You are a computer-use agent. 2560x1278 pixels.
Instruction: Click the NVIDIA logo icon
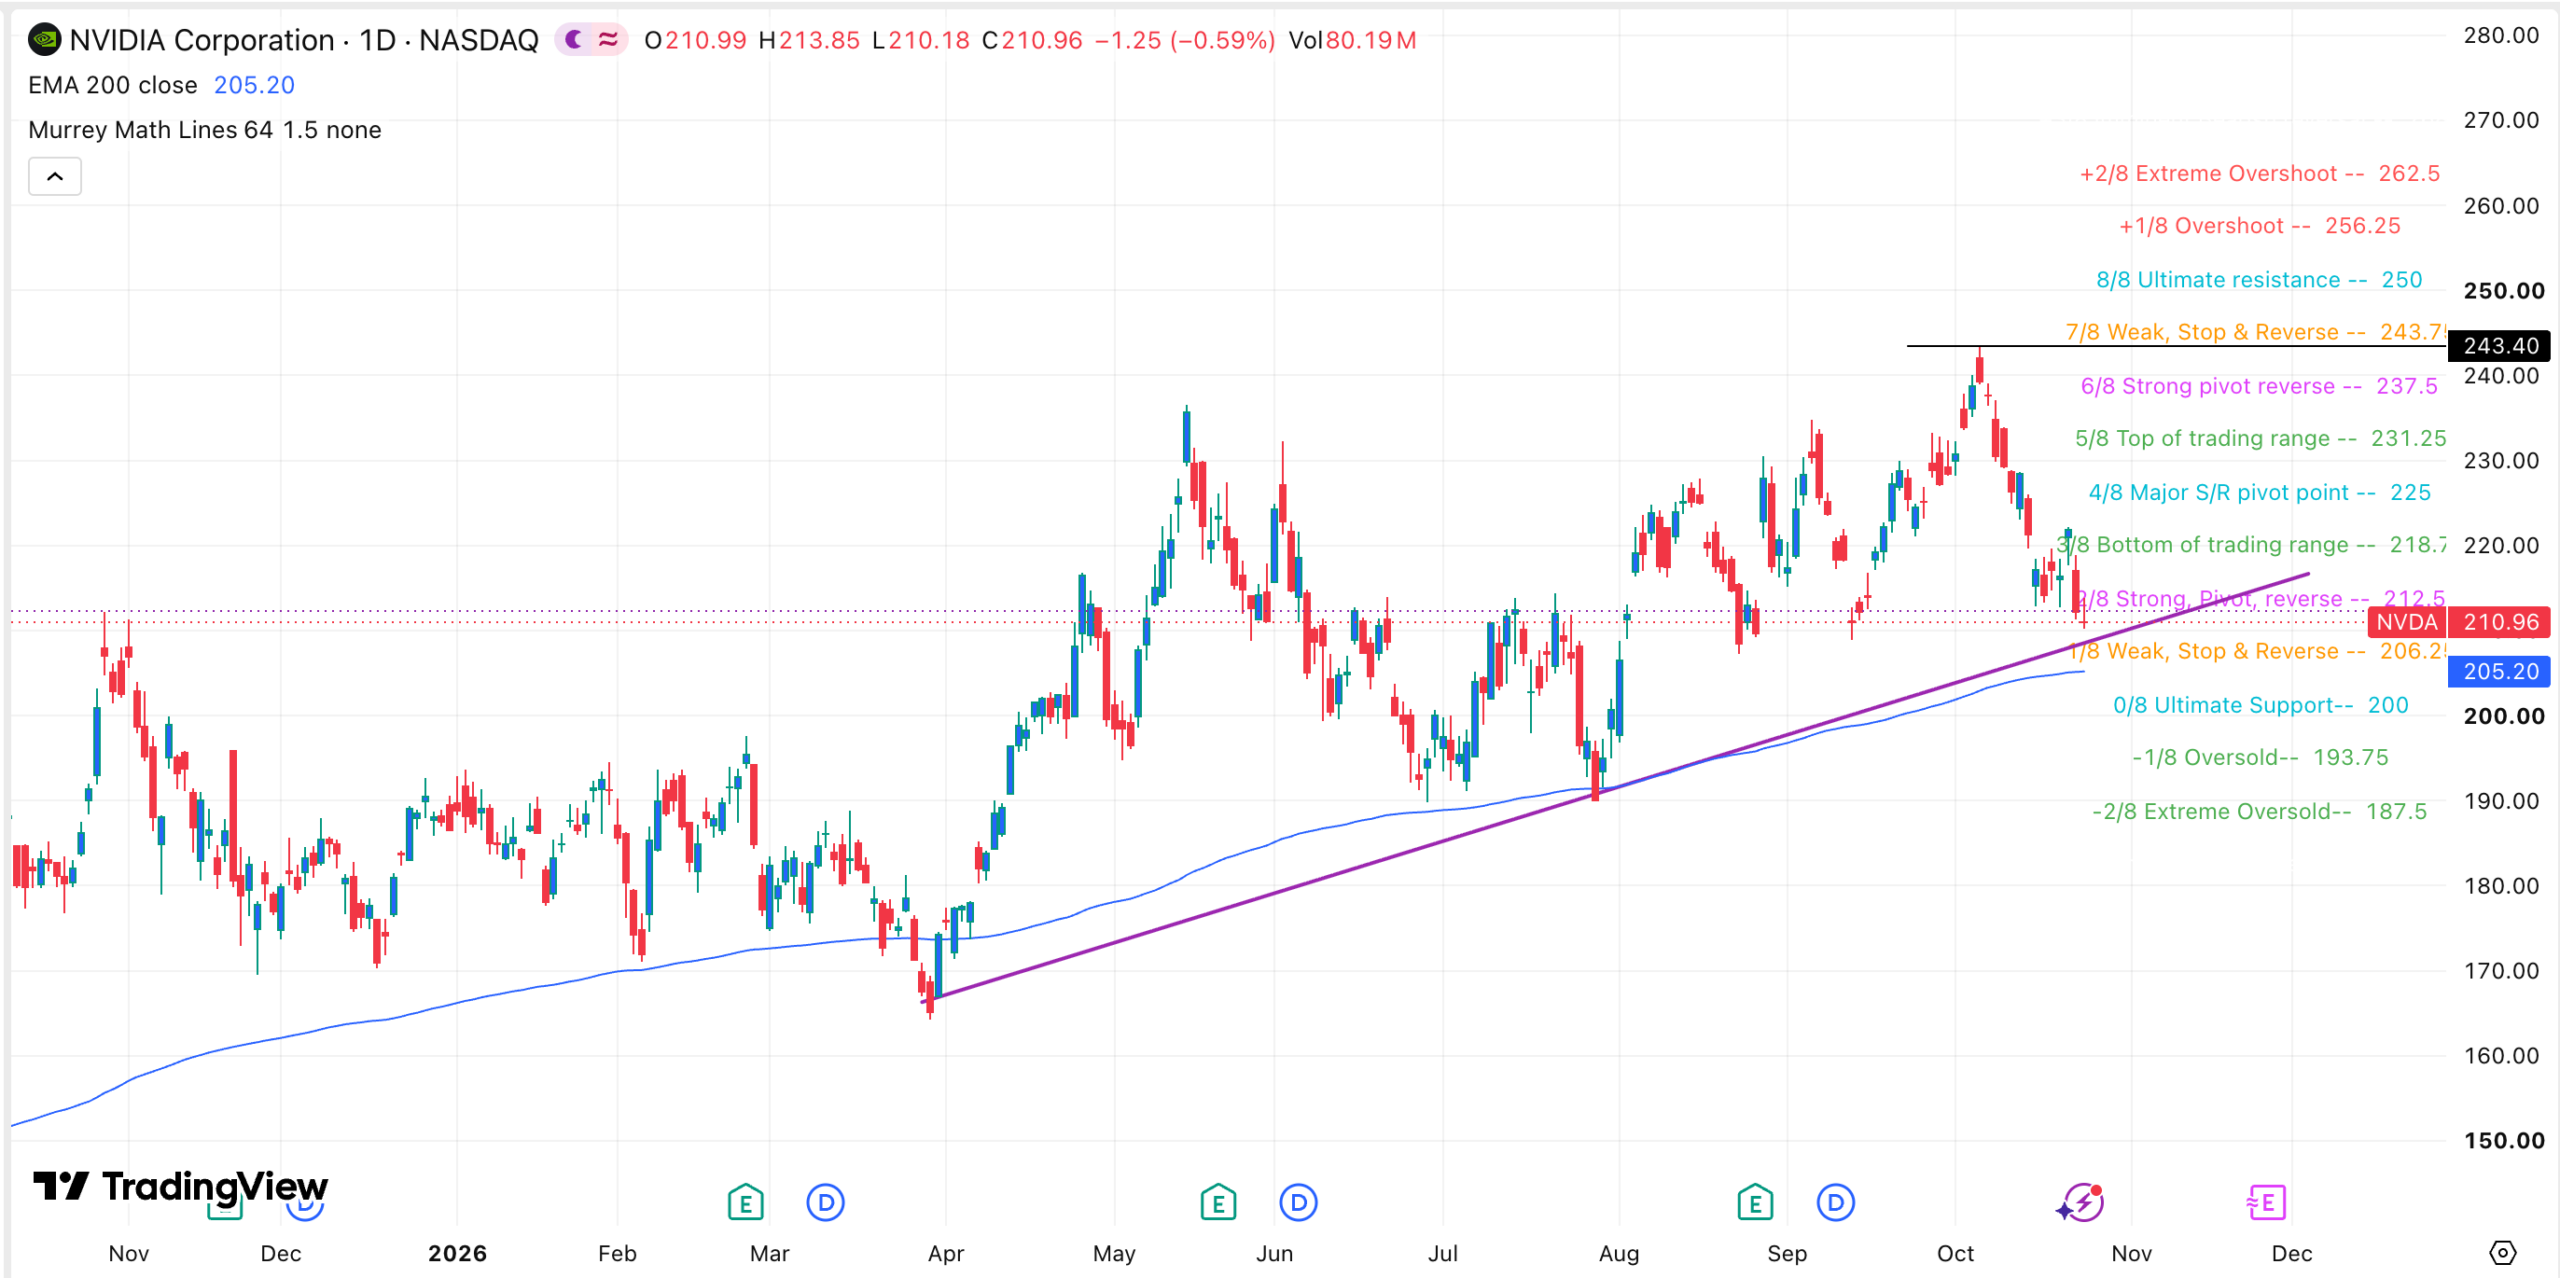[44, 40]
